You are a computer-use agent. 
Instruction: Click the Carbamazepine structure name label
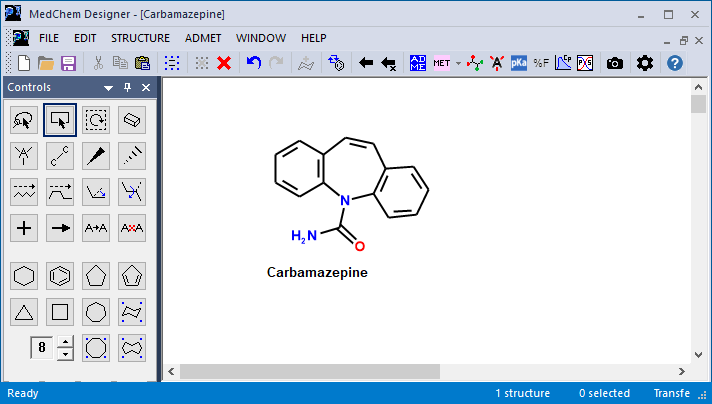317,272
